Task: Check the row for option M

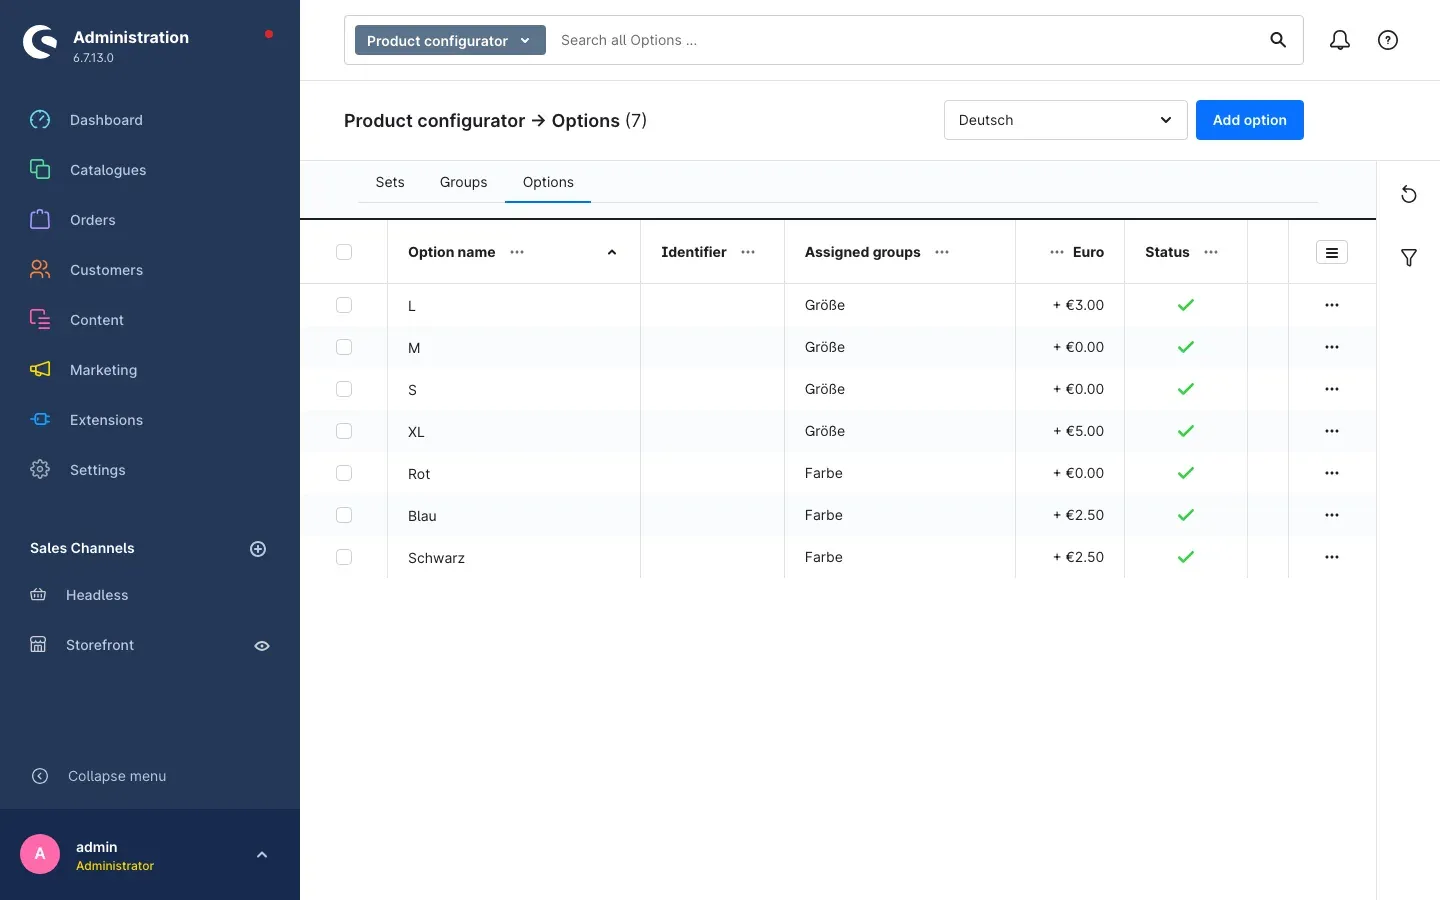Action: 344,347
